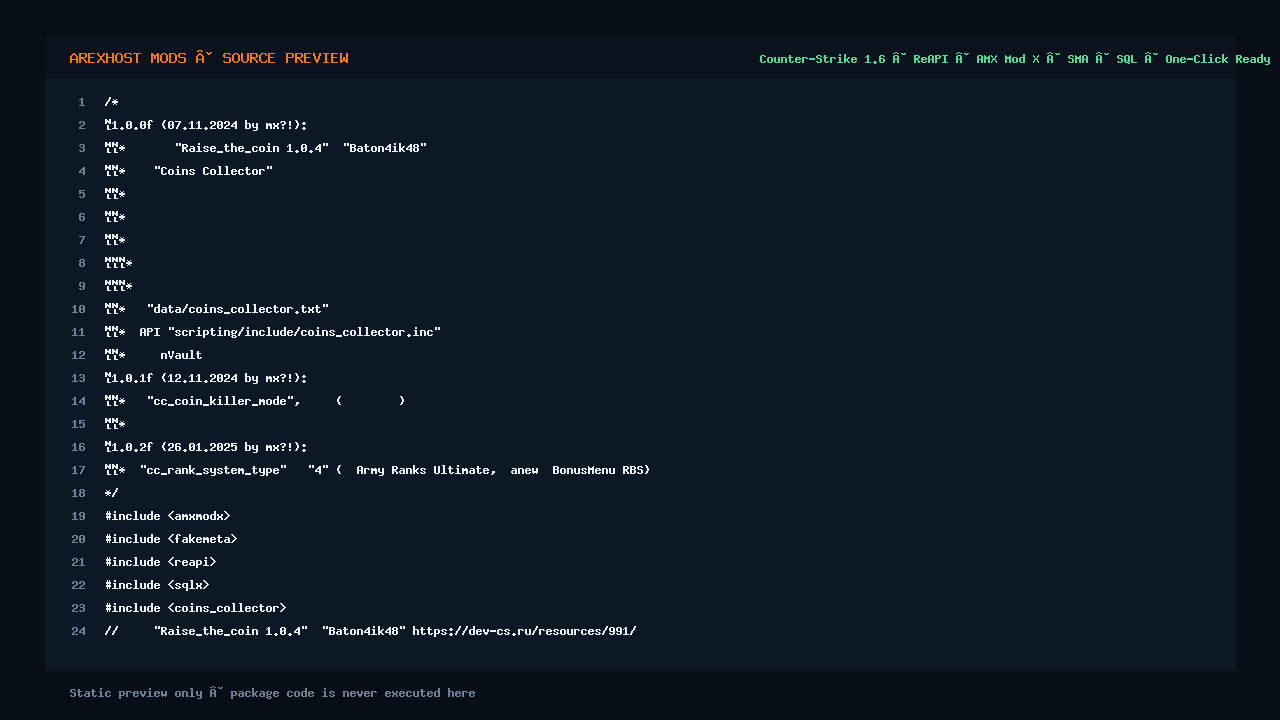This screenshot has height=720, width=1280.
Task: Click the "Army Ranks Ultimate," text
Action: click(x=426, y=470)
